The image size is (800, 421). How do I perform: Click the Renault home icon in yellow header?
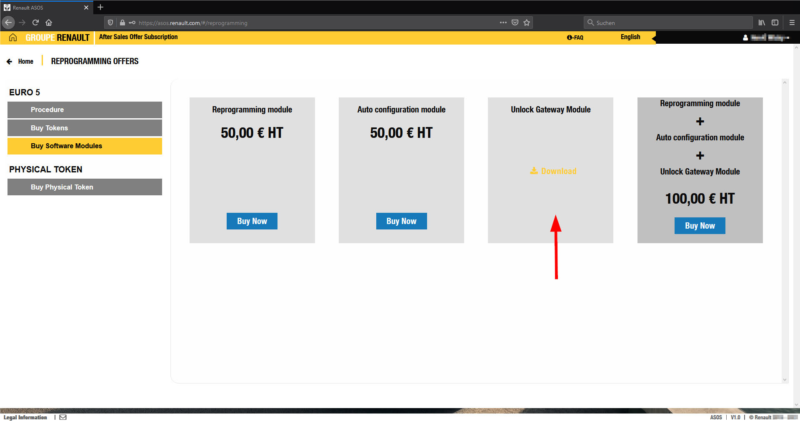(12, 38)
